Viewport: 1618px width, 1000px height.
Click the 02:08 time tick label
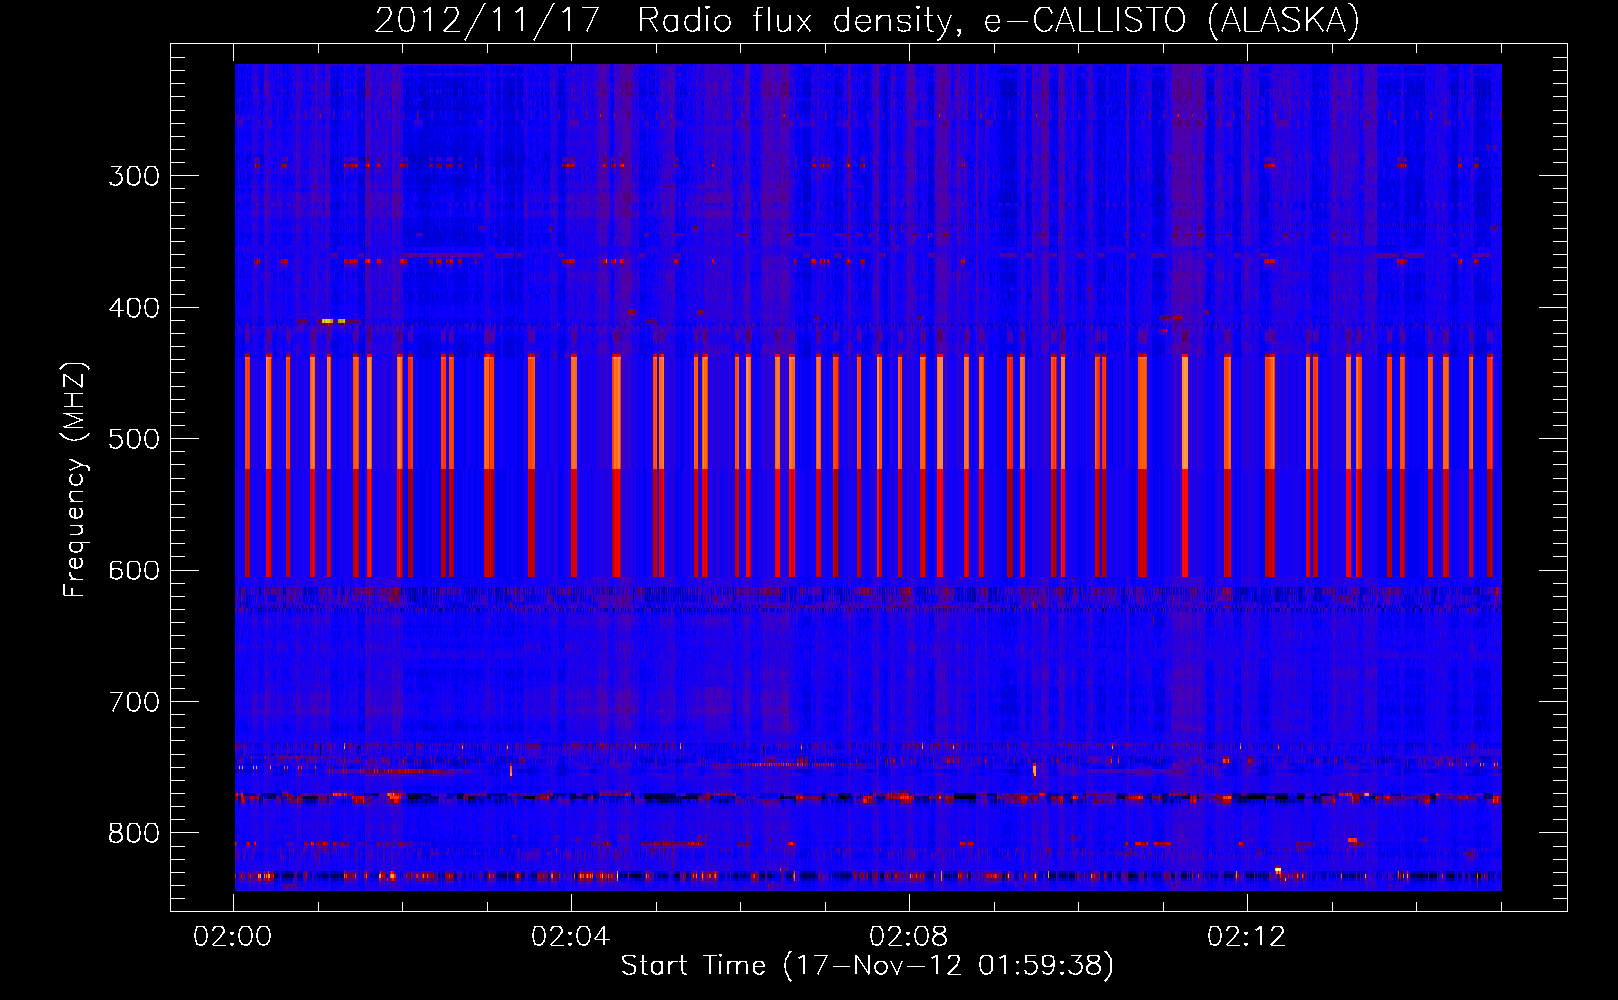[909, 937]
